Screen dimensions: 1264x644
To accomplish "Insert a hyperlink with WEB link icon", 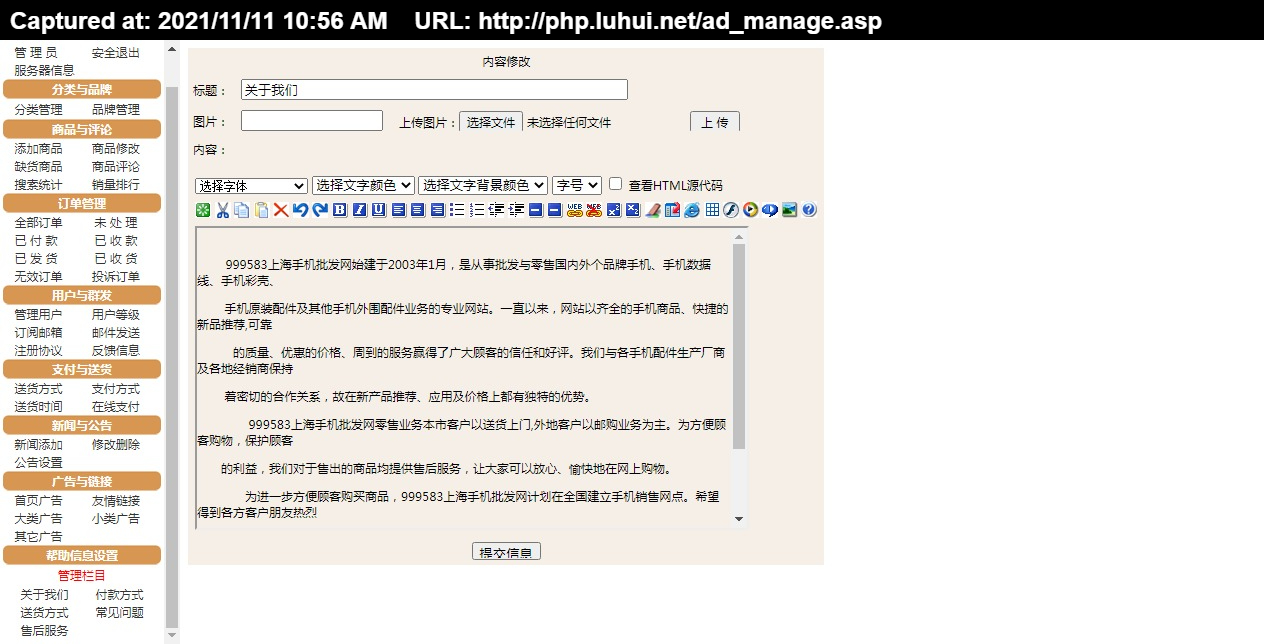I will pos(575,210).
